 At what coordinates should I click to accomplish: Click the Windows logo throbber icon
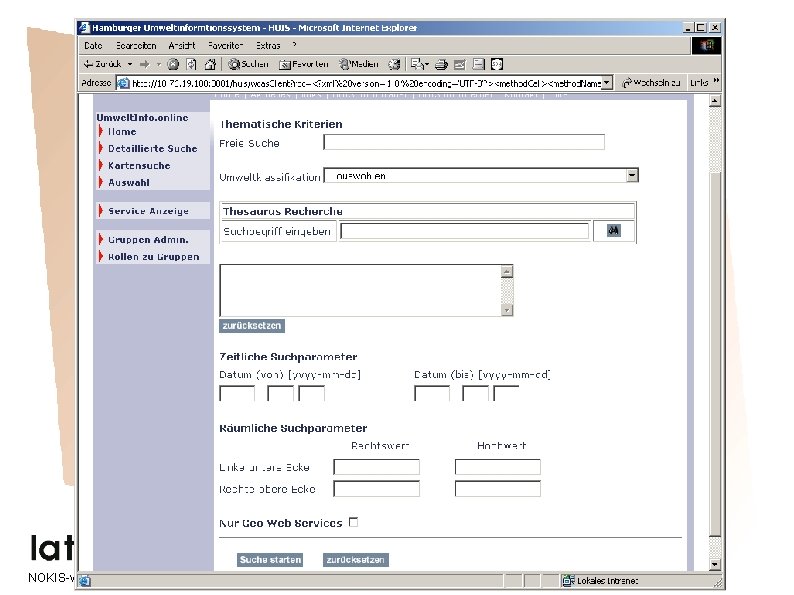706,46
